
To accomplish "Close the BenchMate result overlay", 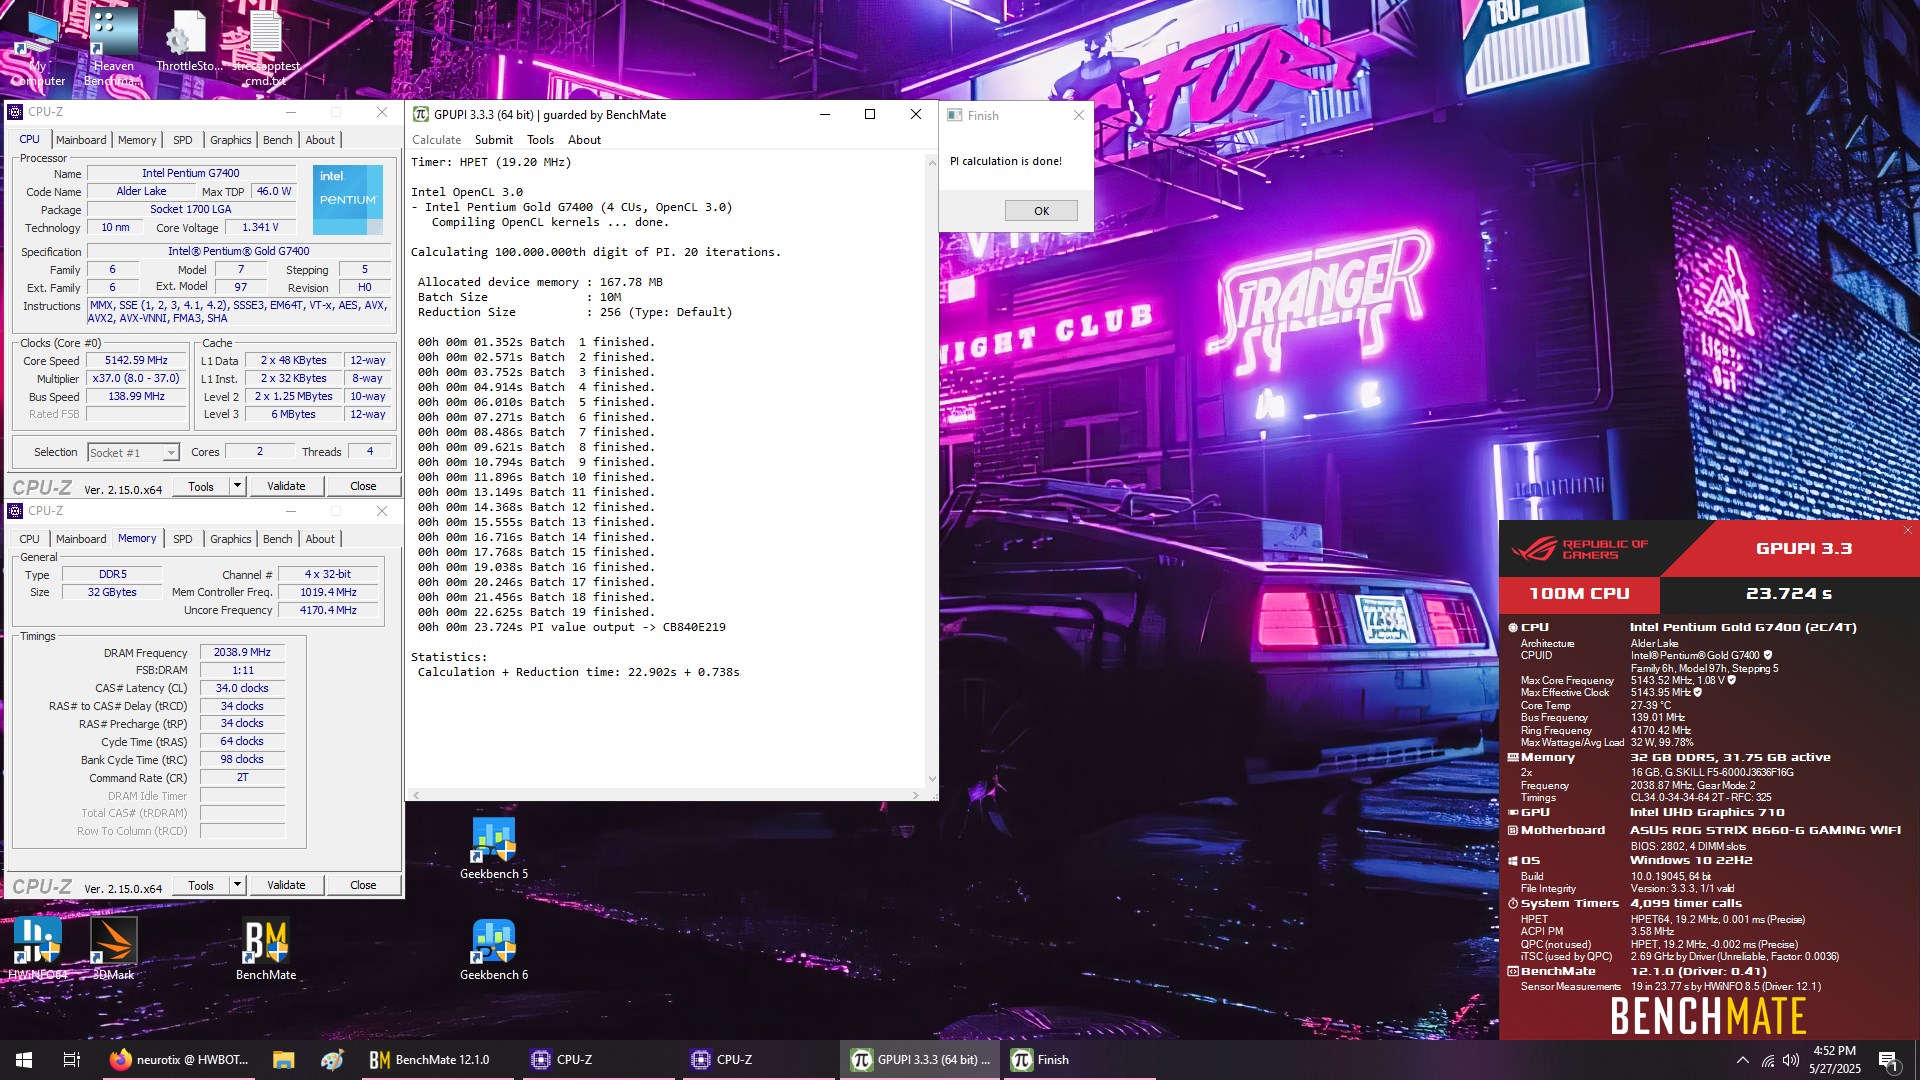I will point(1907,530).
